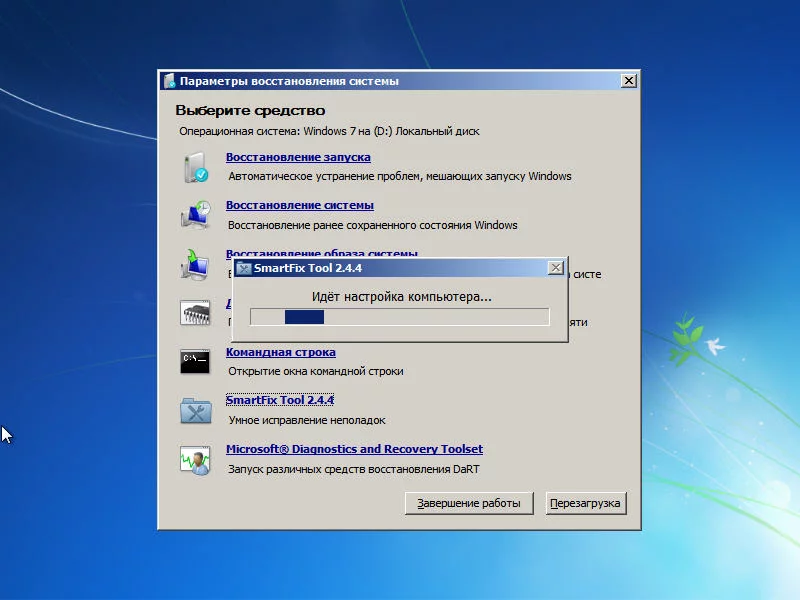Click the DaRT diagnostics person icon
The width and height of the screenshot is (800, 600).
pos(195,460)
